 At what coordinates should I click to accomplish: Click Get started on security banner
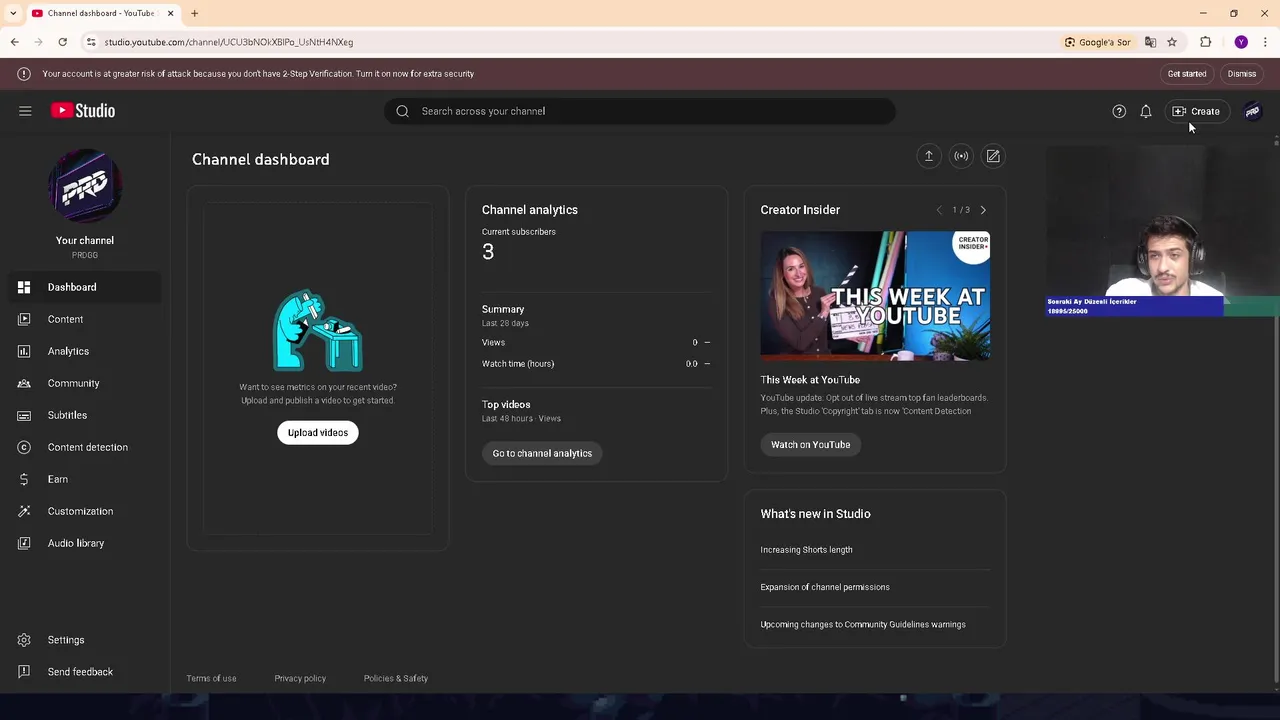pos(1187,74)
